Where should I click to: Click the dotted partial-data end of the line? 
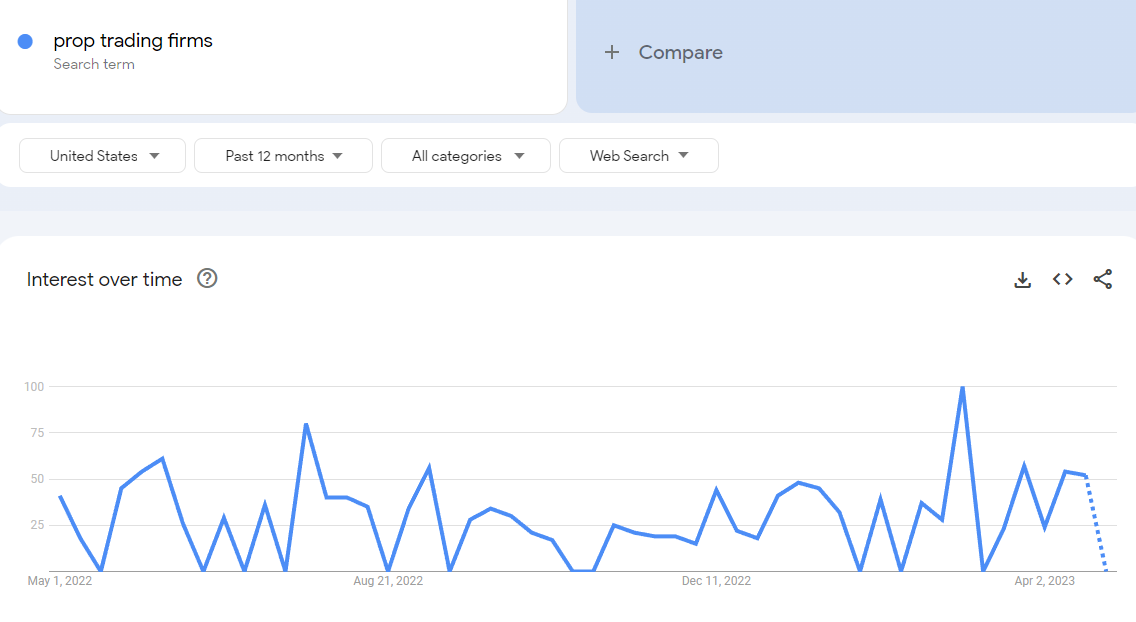click(1095, 523)
